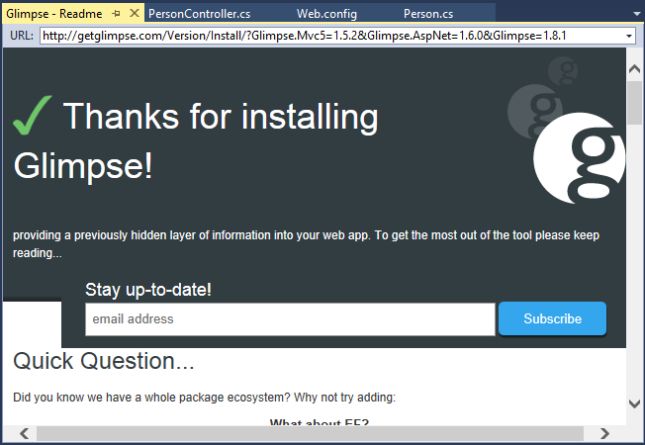Switch to the Person.cs tab
The width and height of the screenshot is (645, 445).
tap(428, 14)
